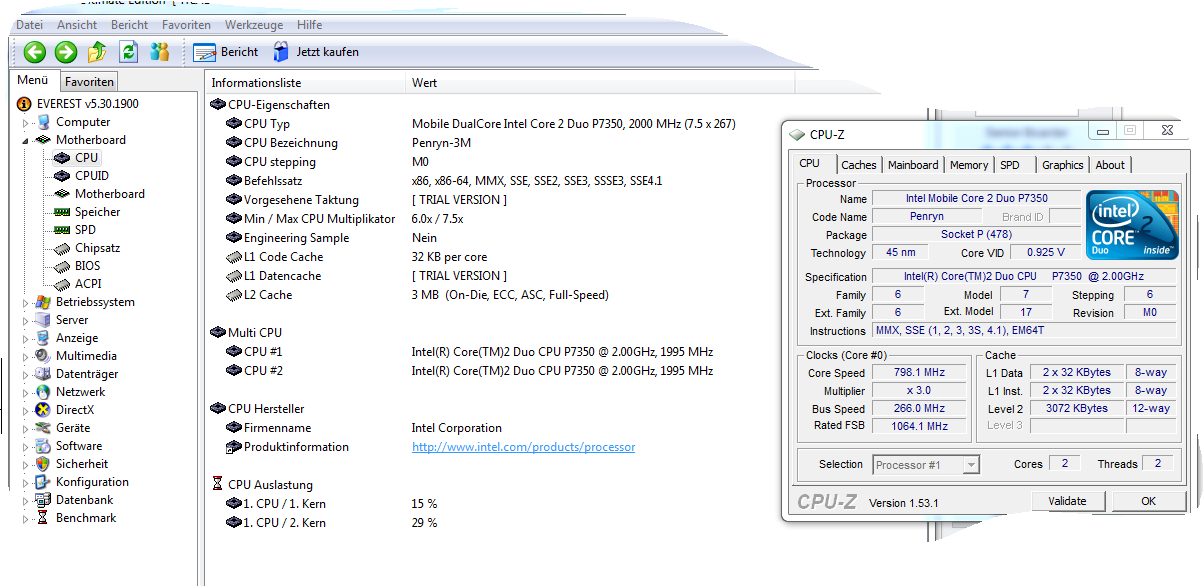The width and height of the screenshot is (1203, 586).
Task: Click the OK button in CPU-Z
Action: click(1148, 501)
